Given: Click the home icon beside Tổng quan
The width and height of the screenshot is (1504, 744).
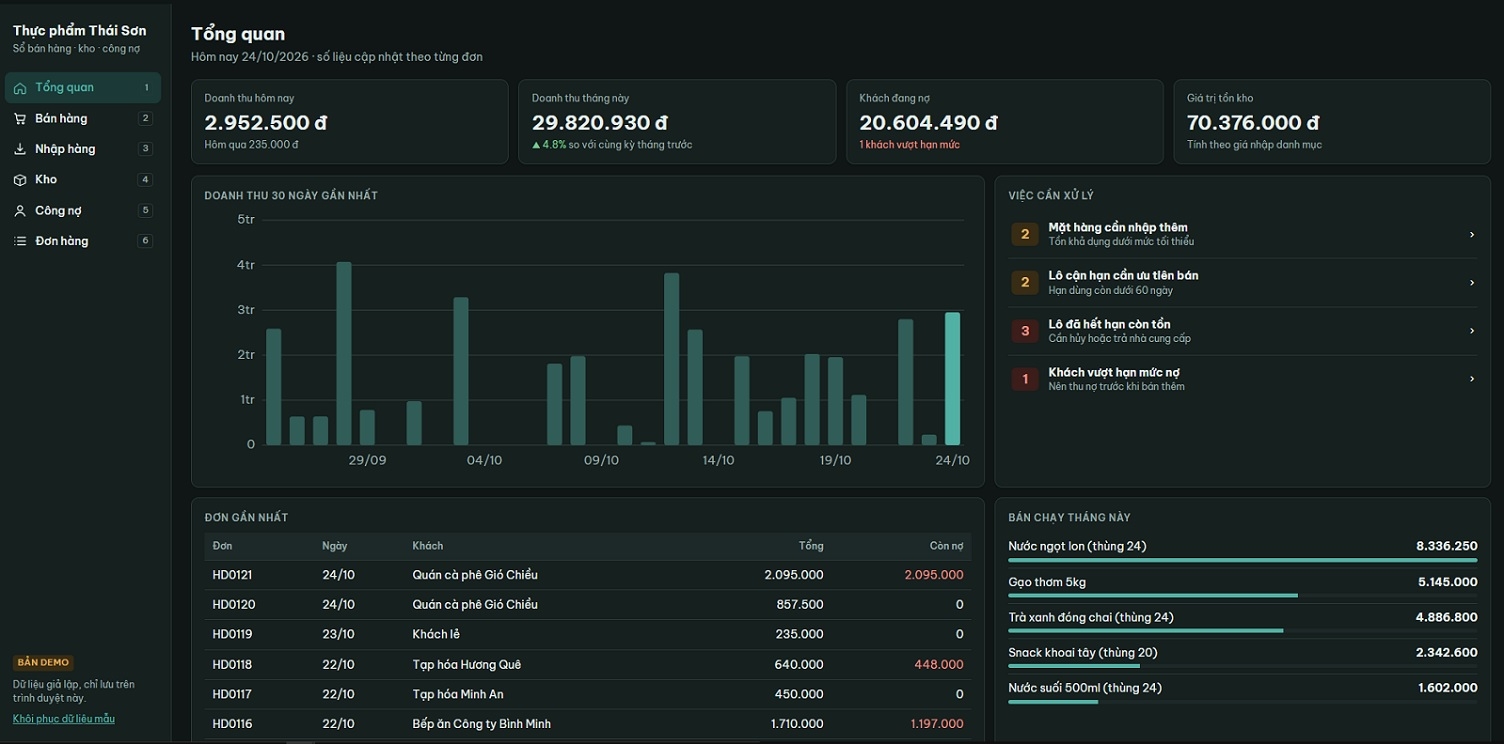Looking at the screenshot, I should point(20,88).
